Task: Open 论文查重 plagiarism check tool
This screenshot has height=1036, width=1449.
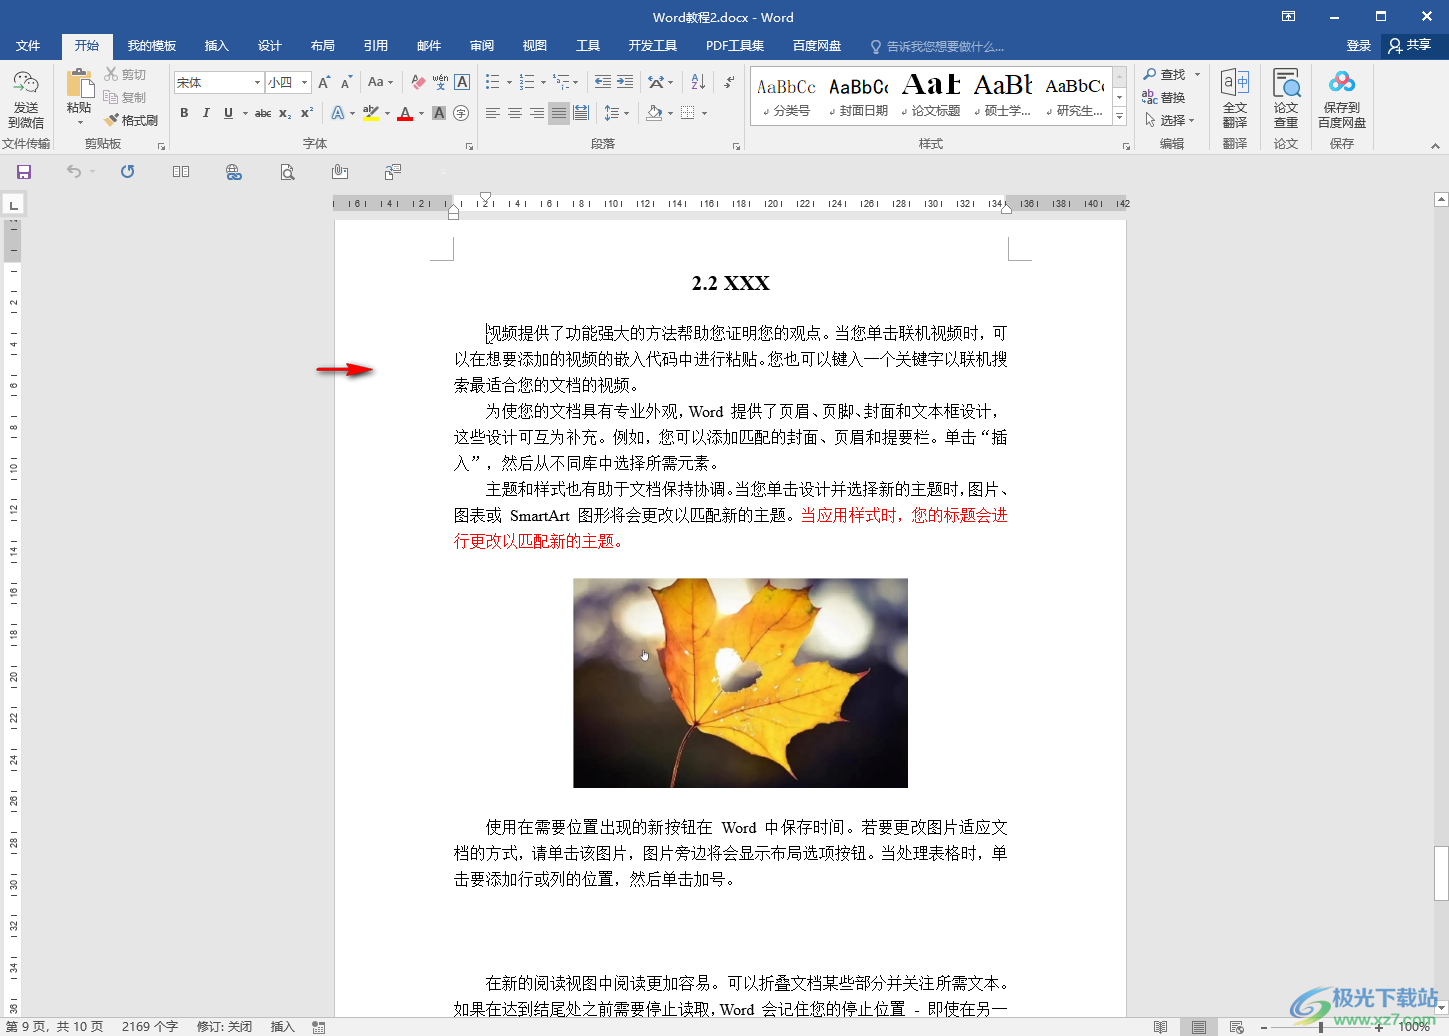Action: [x=1286, y=99]
